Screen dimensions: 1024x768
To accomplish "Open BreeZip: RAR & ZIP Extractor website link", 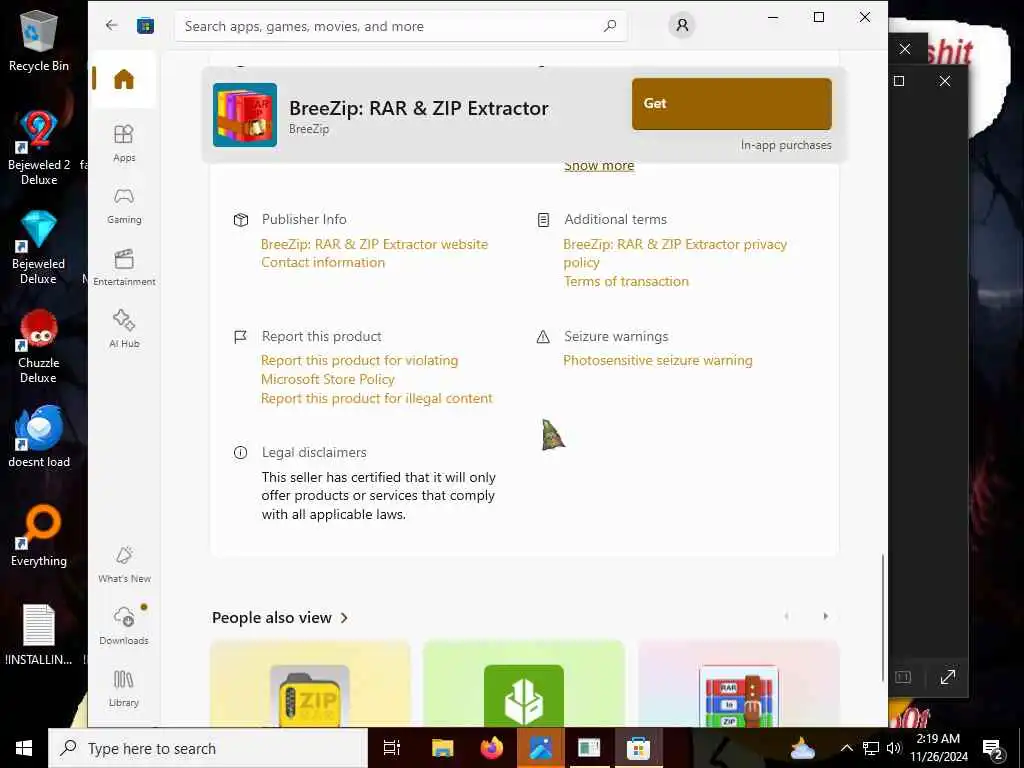I will (374, 244).
